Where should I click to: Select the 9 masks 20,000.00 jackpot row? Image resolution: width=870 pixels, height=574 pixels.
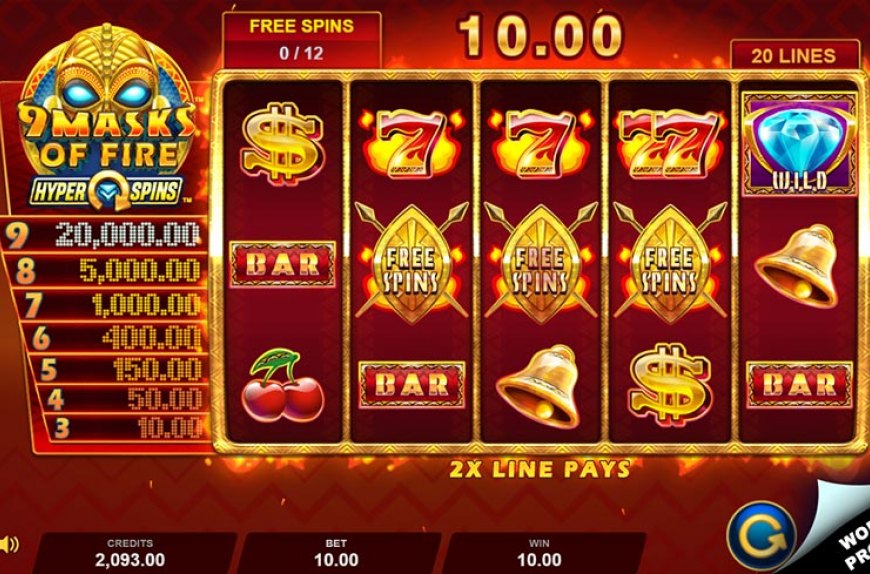coord(104,235)
